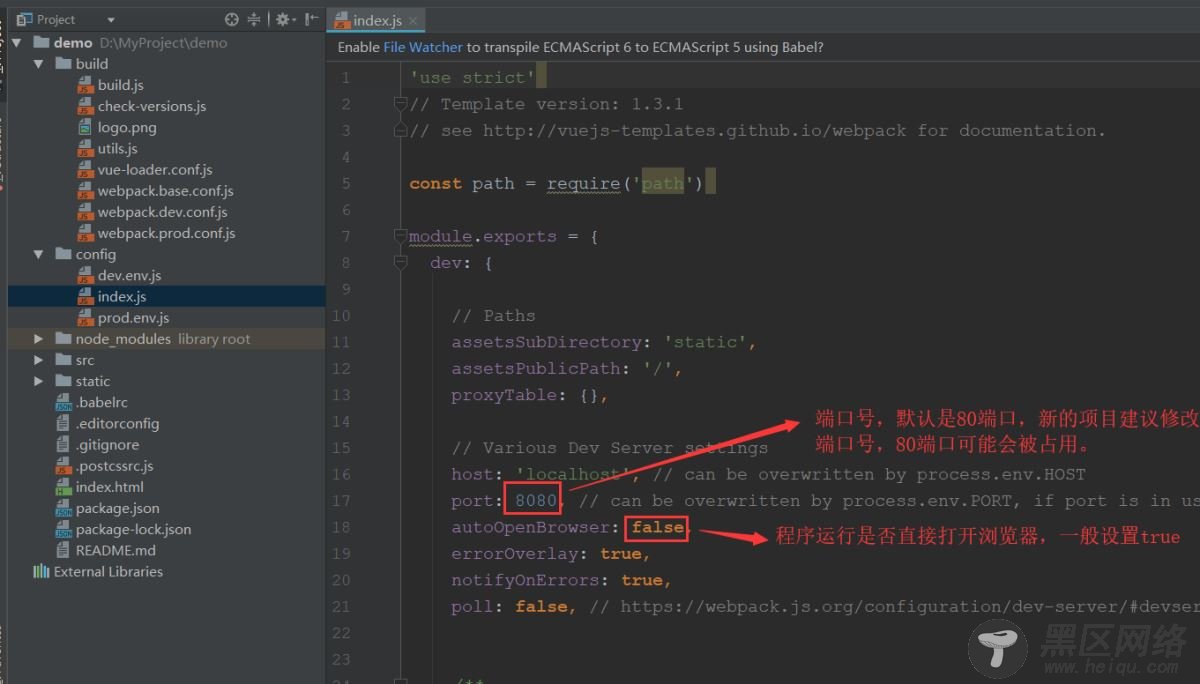1200x684 pixels.
Task: Click the node_modules folder icon
Action: [x=63, y=339]
